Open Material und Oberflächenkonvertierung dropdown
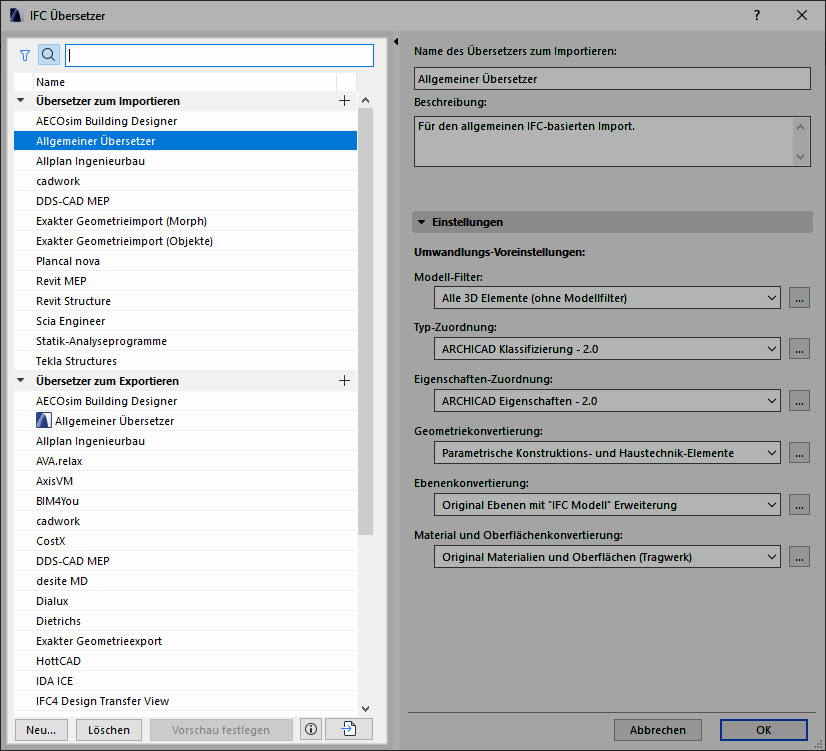This screenshot has height=751, width=826. pyautogui.click(x=607, y=557)
